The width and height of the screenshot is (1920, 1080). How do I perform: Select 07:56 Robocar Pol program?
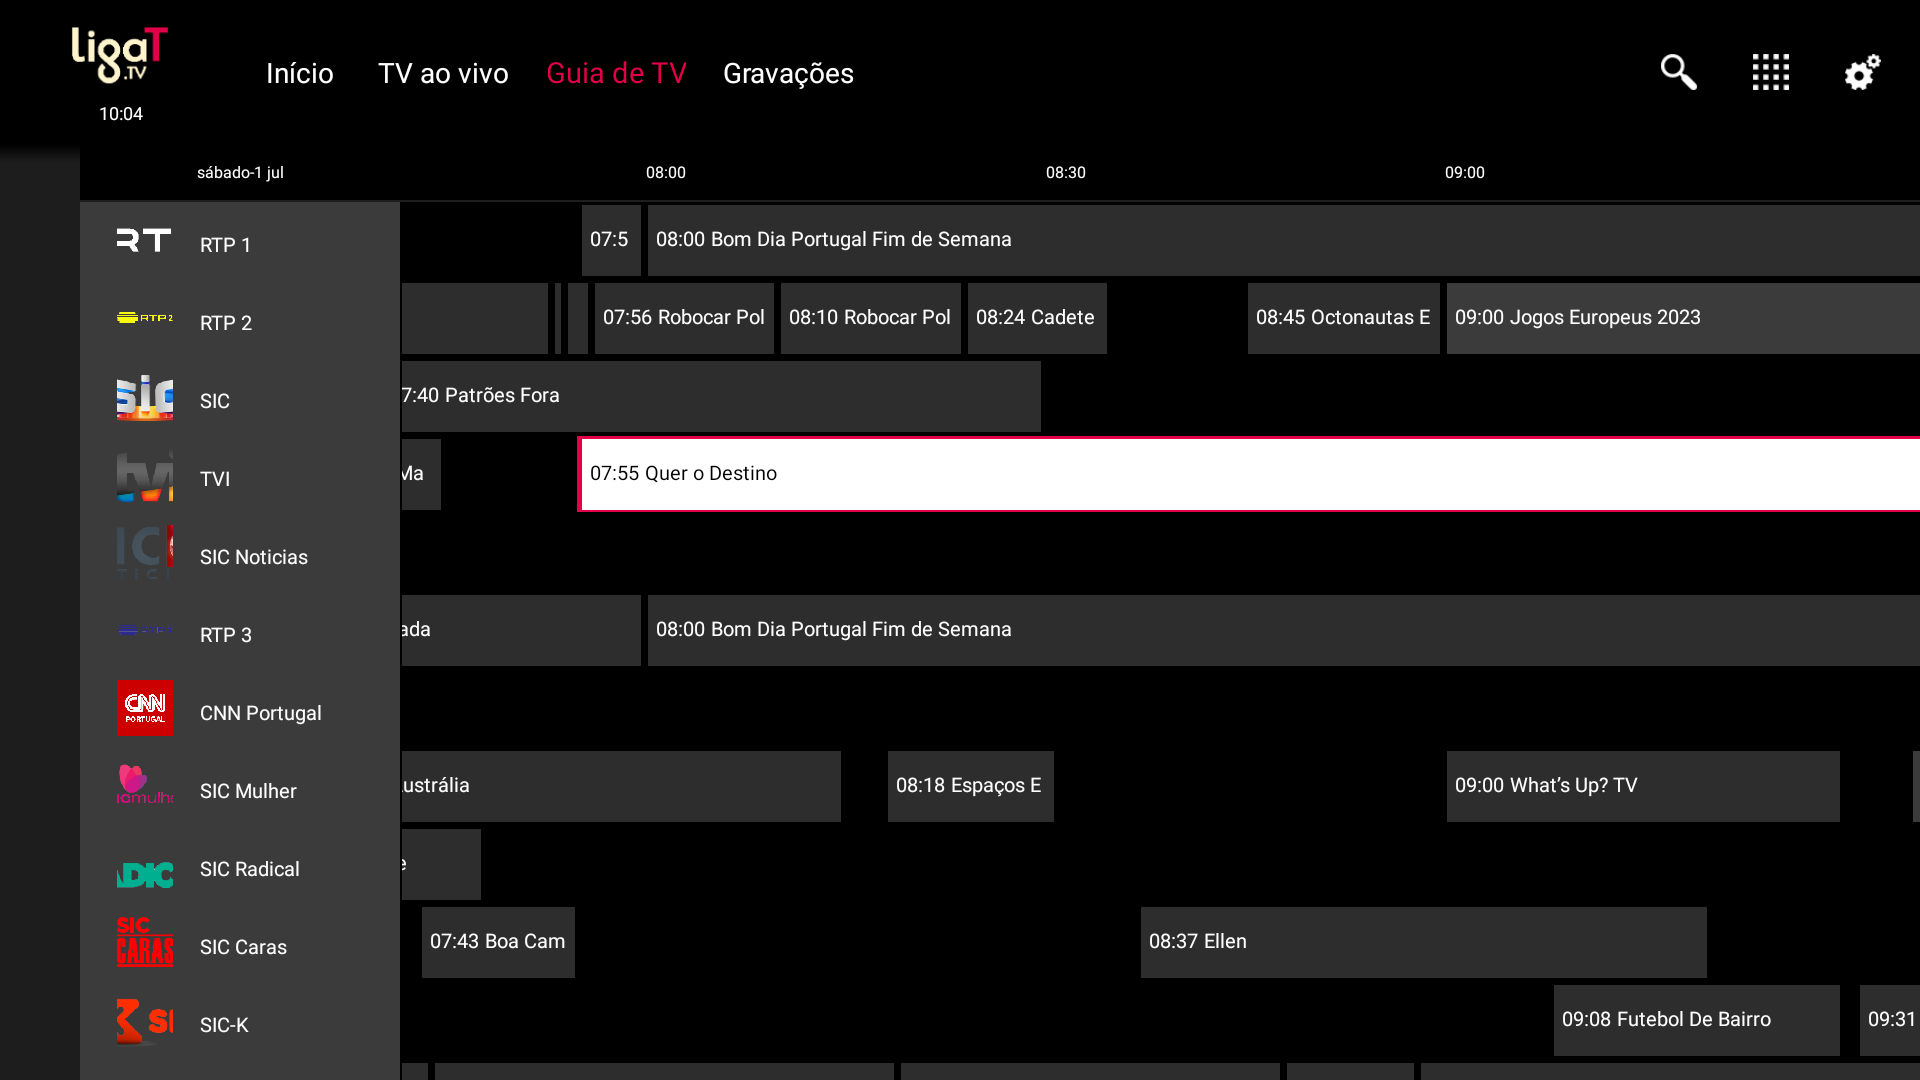click(x=684, y=318)
